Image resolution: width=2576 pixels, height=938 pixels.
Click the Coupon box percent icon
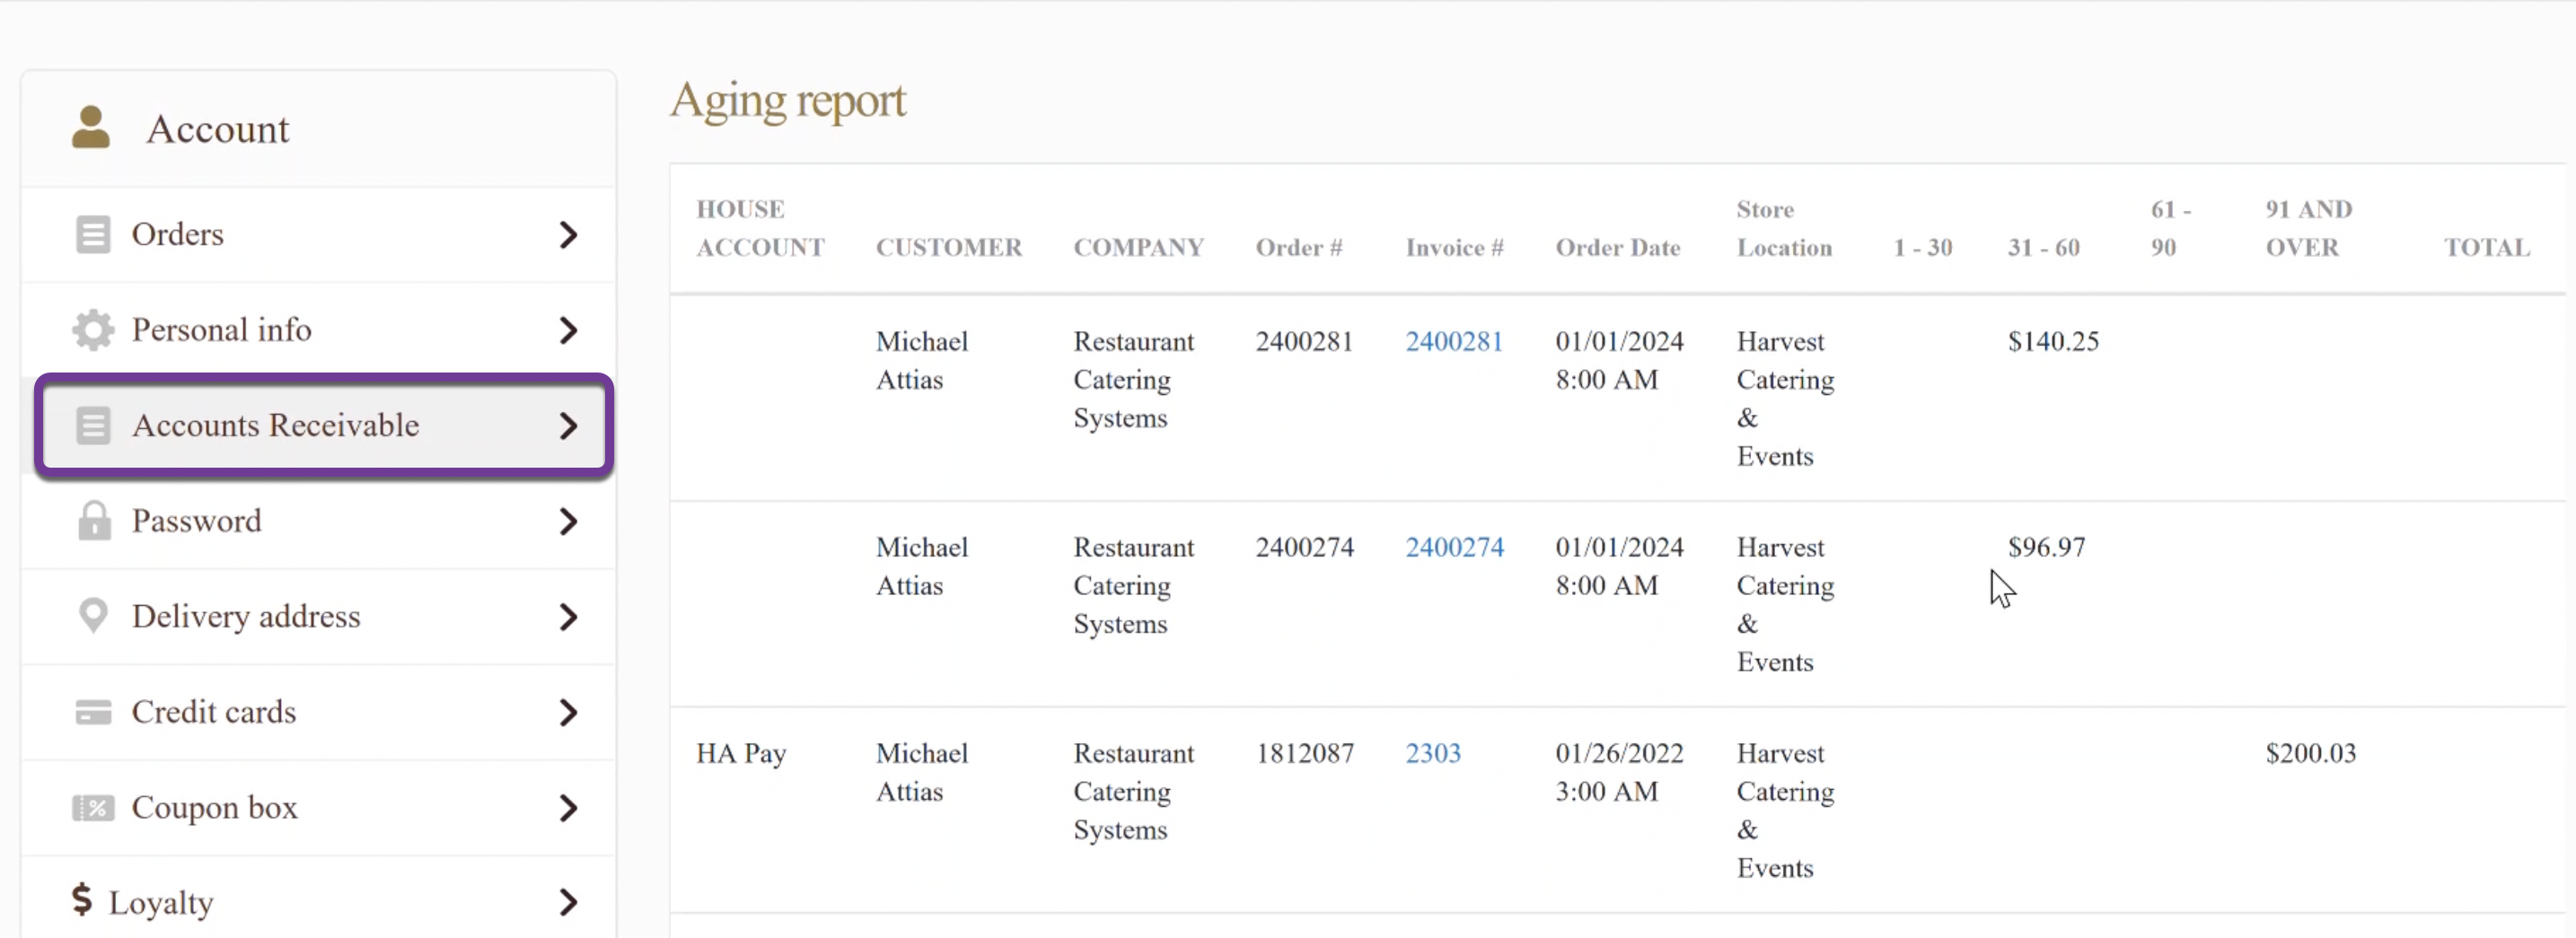click(93, 807)
